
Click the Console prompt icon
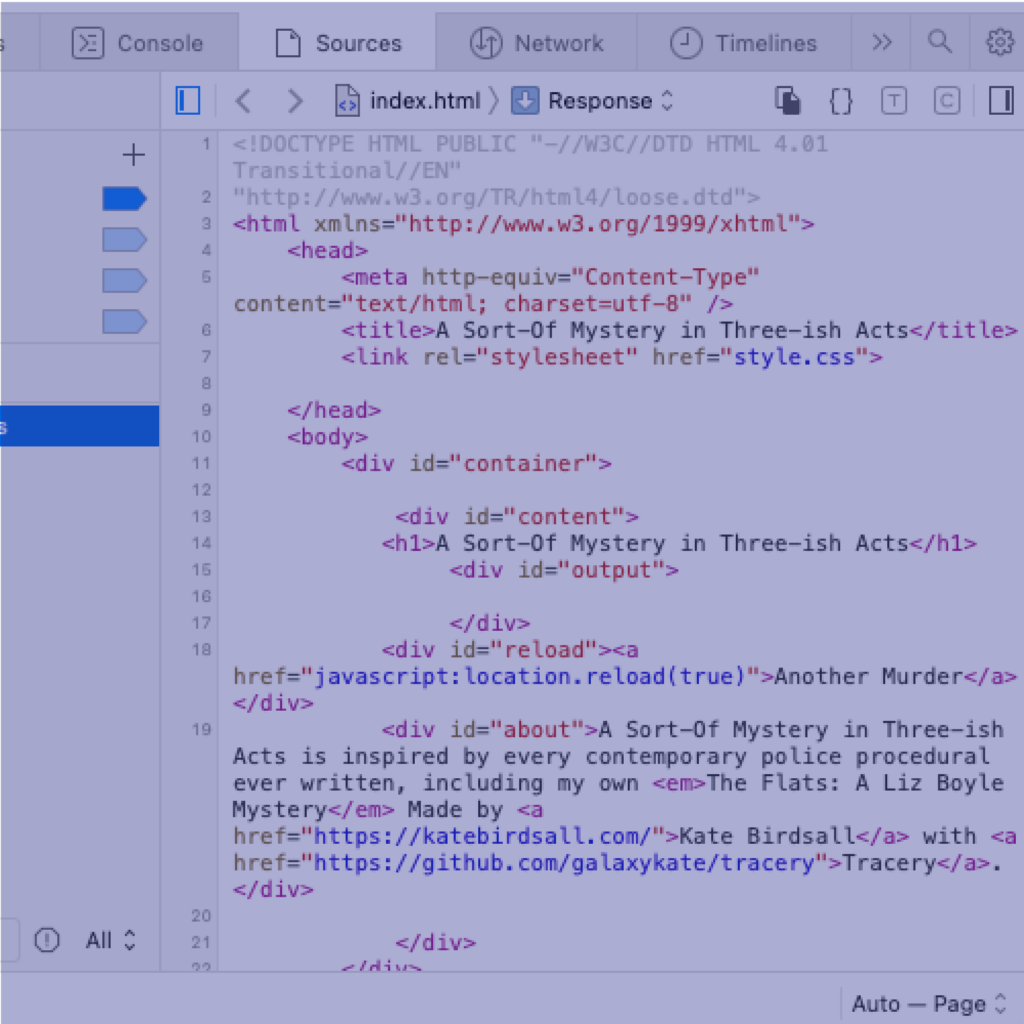[88, 43]
